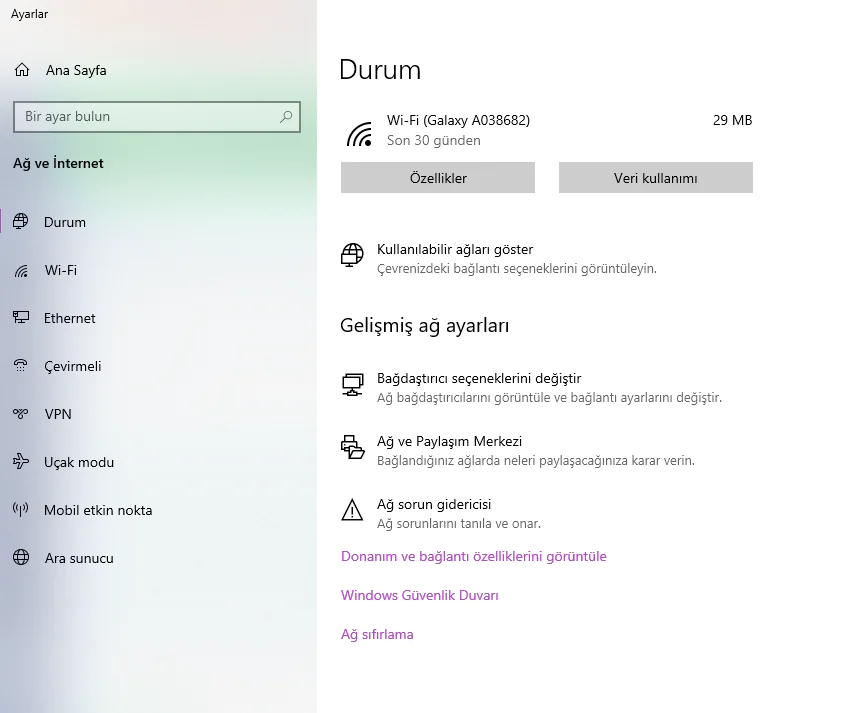This screenshot has height=713, width=855.
Task: Click the Ana Sayfa home icon
Action: click(x=22, y=70)
